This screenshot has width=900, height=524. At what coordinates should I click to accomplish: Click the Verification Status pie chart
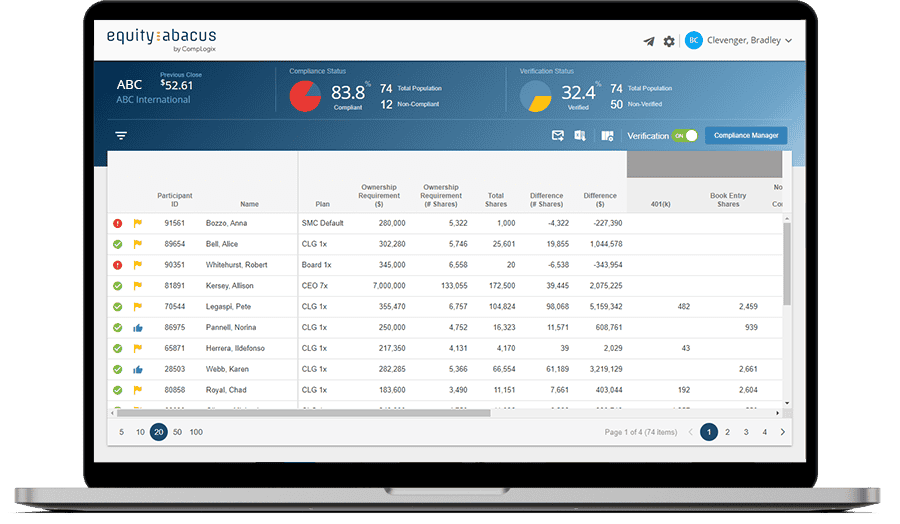[536, 96]
